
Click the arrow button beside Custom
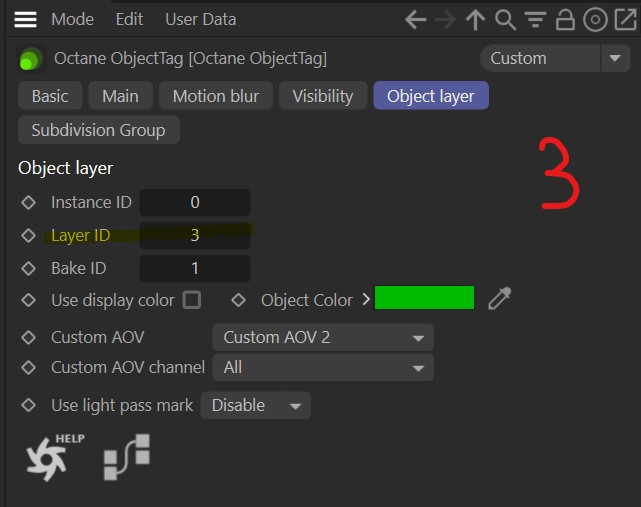[615, 58]
